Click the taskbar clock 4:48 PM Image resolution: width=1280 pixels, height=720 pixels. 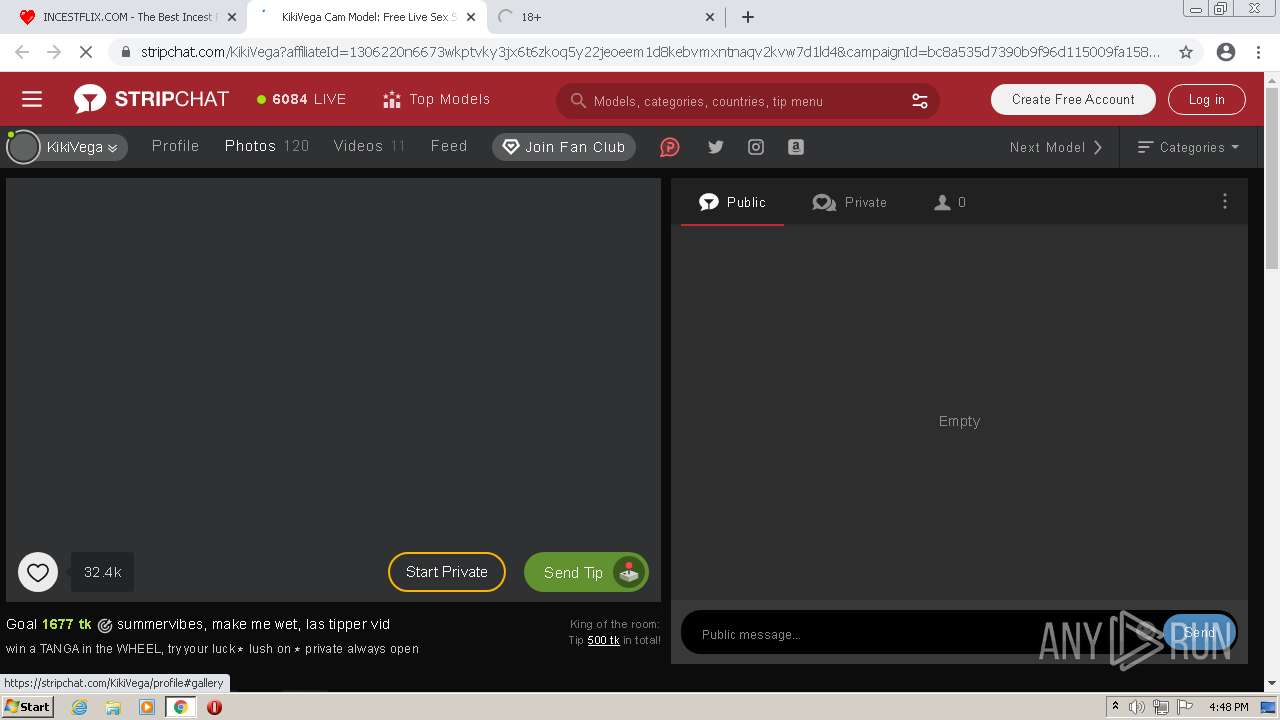coord(1228,707)
